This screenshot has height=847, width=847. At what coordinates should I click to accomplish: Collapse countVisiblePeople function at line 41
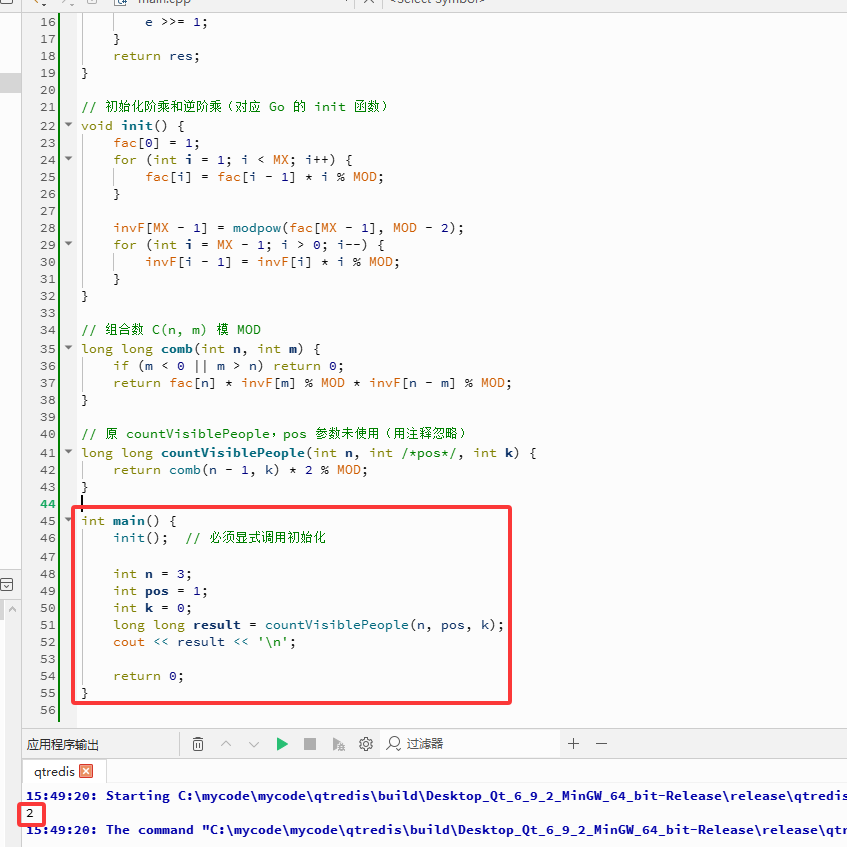69,452
